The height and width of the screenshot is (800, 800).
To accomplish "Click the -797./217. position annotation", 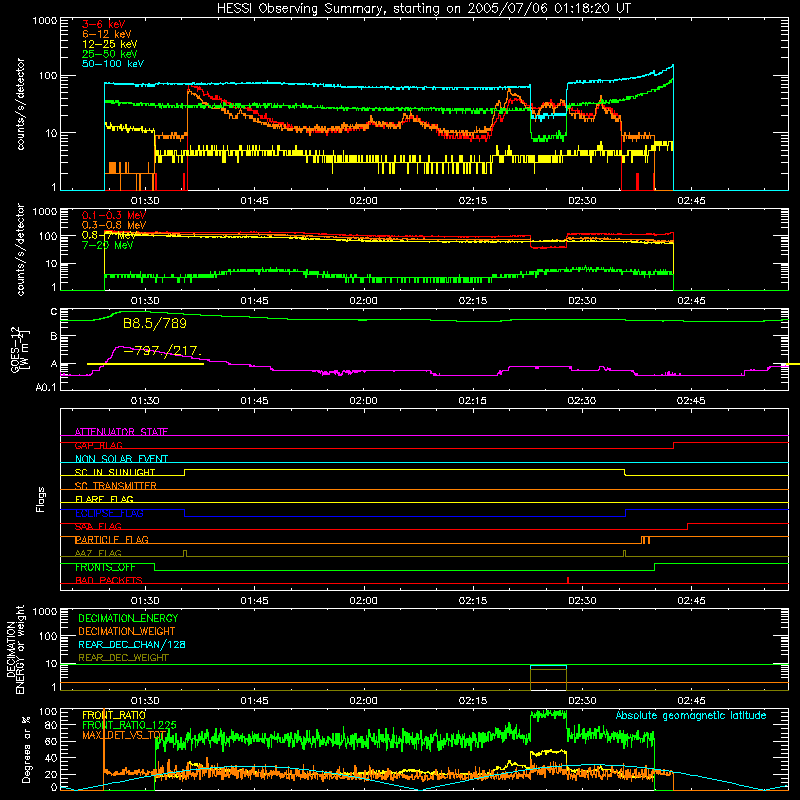I will click(x=163, y=351).
